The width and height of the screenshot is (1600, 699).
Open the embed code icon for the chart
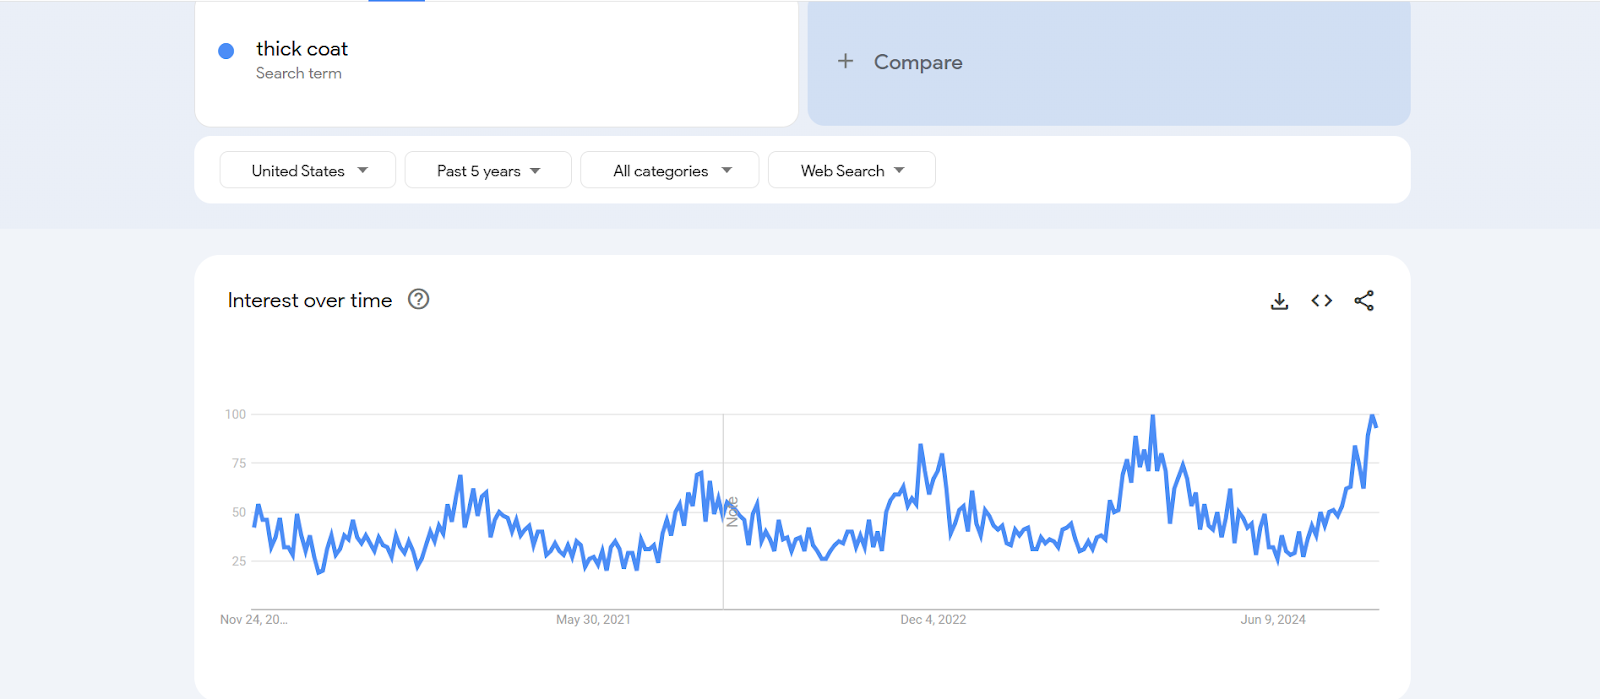pos(1322,301)
